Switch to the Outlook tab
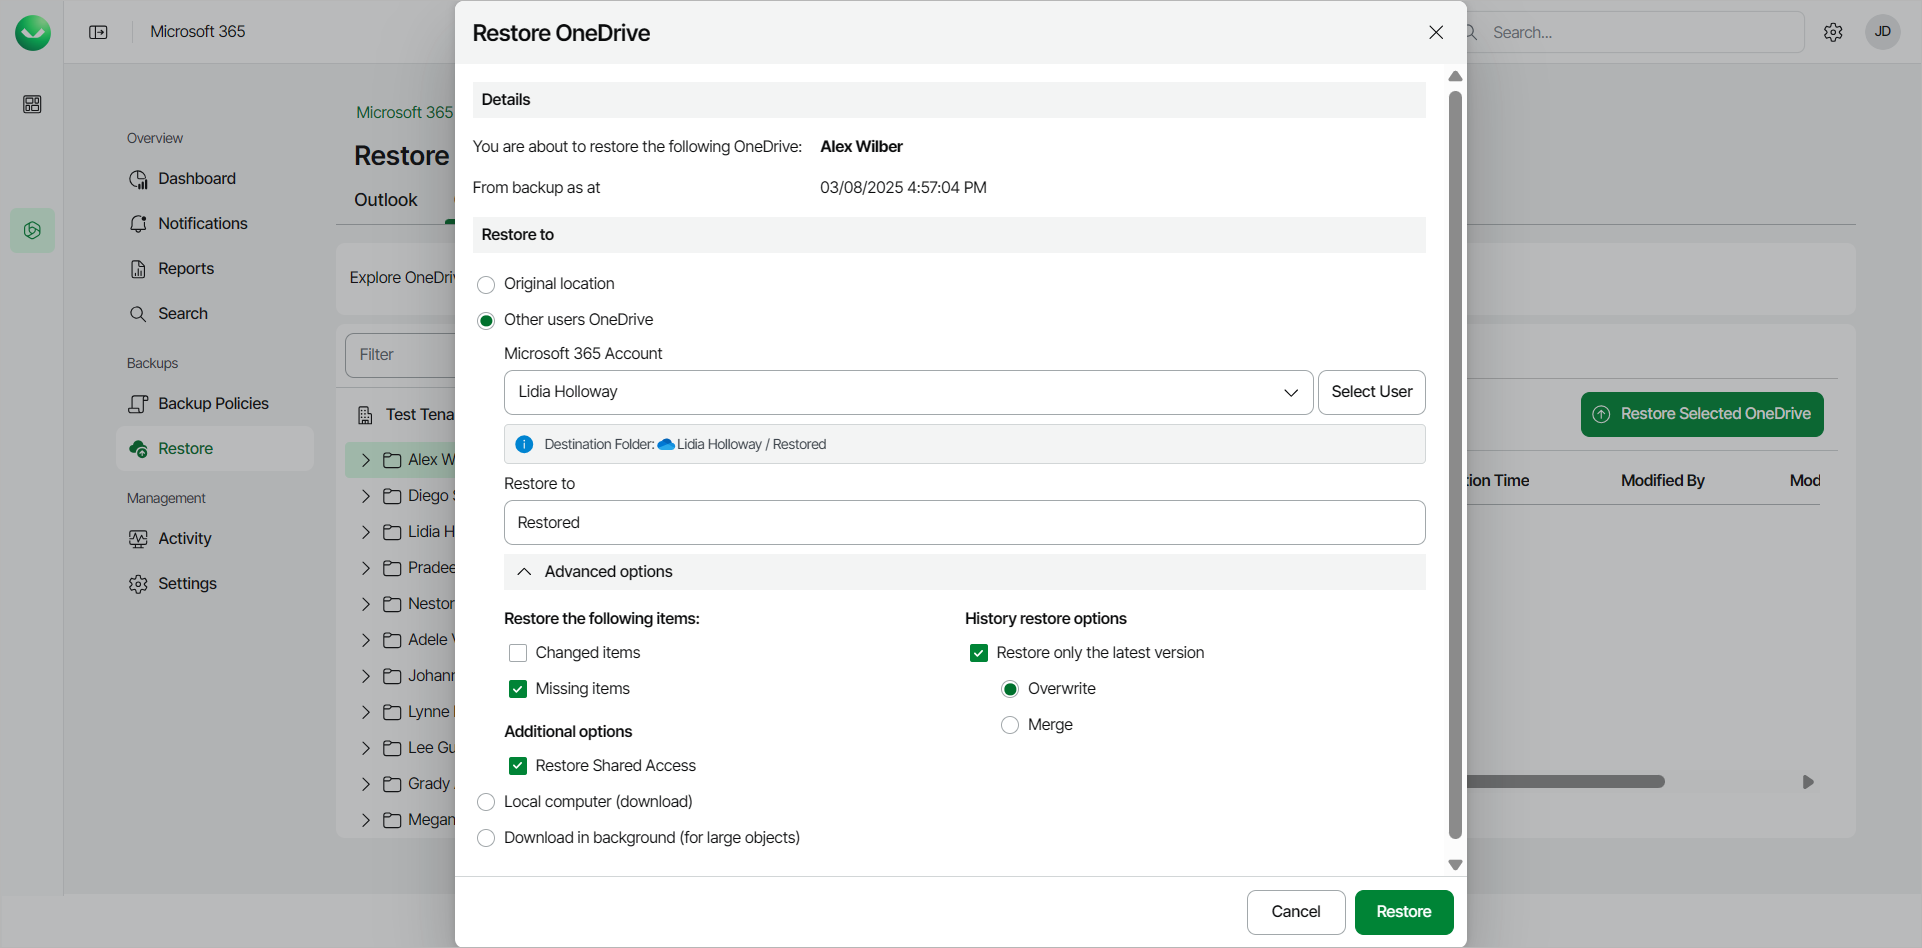The image size is (1922, 948). pos(385,200)
